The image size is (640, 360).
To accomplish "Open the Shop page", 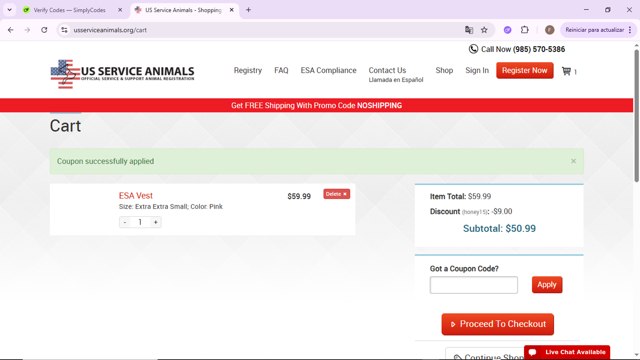I will [444, 70].
